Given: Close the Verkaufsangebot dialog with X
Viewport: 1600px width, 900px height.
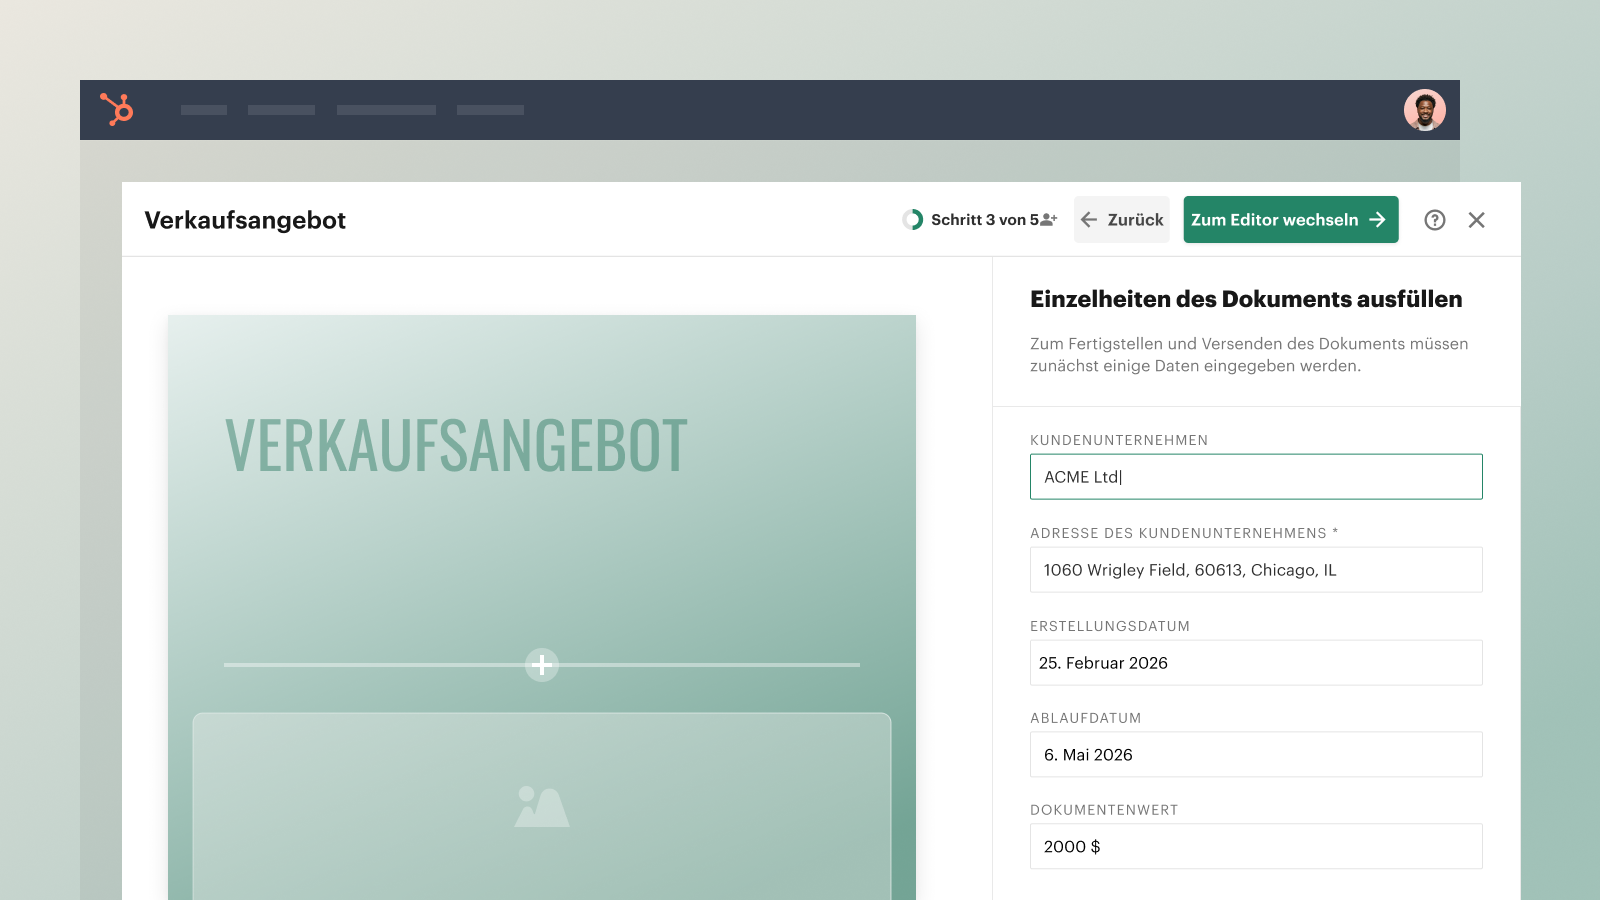Looking at the screenshot, I should point(1476,220).
